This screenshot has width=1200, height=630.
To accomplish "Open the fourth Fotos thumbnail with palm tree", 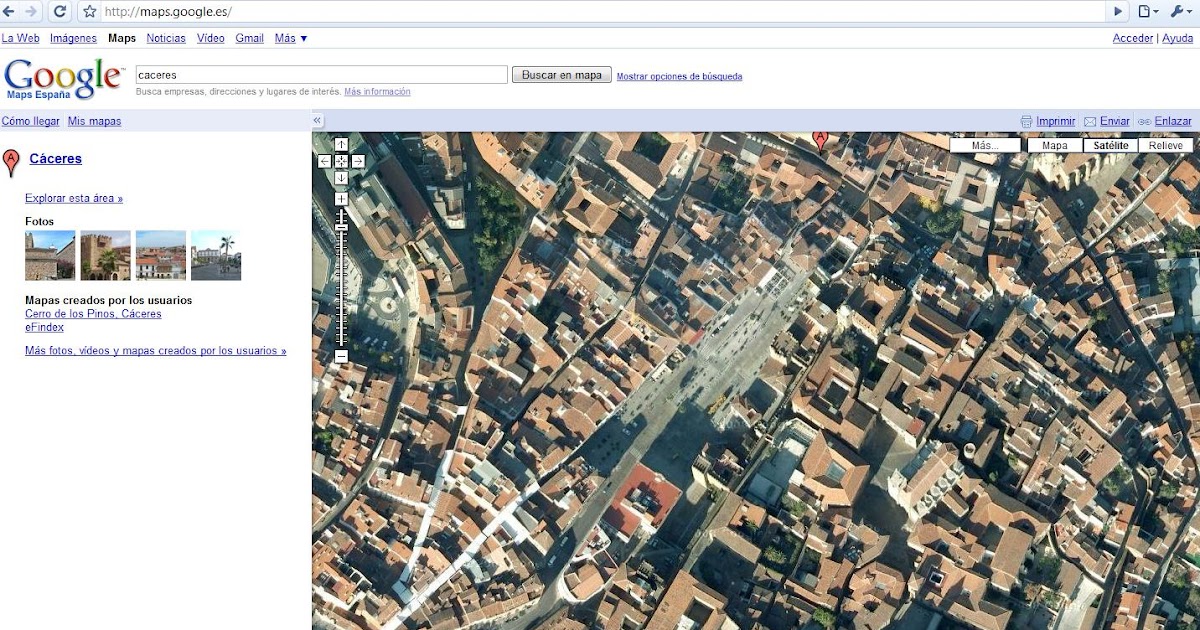I will point(216,255).
